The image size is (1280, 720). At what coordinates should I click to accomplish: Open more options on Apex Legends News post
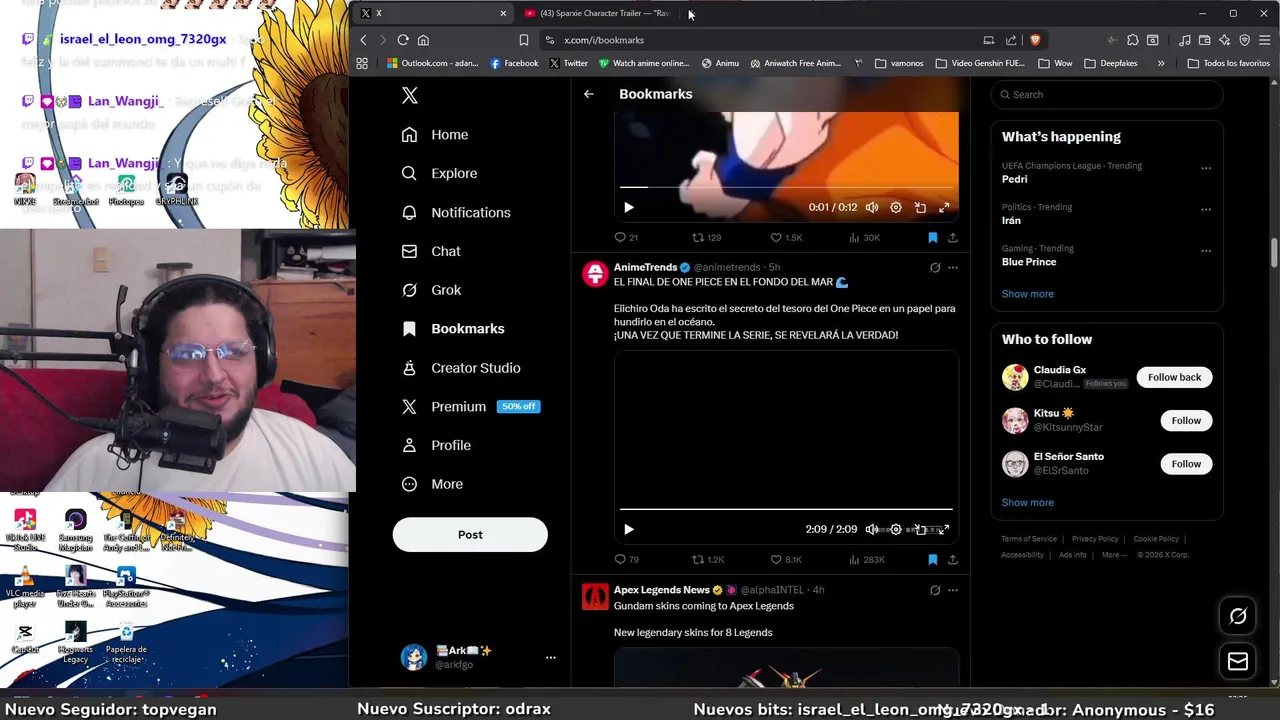coord(953,590)
